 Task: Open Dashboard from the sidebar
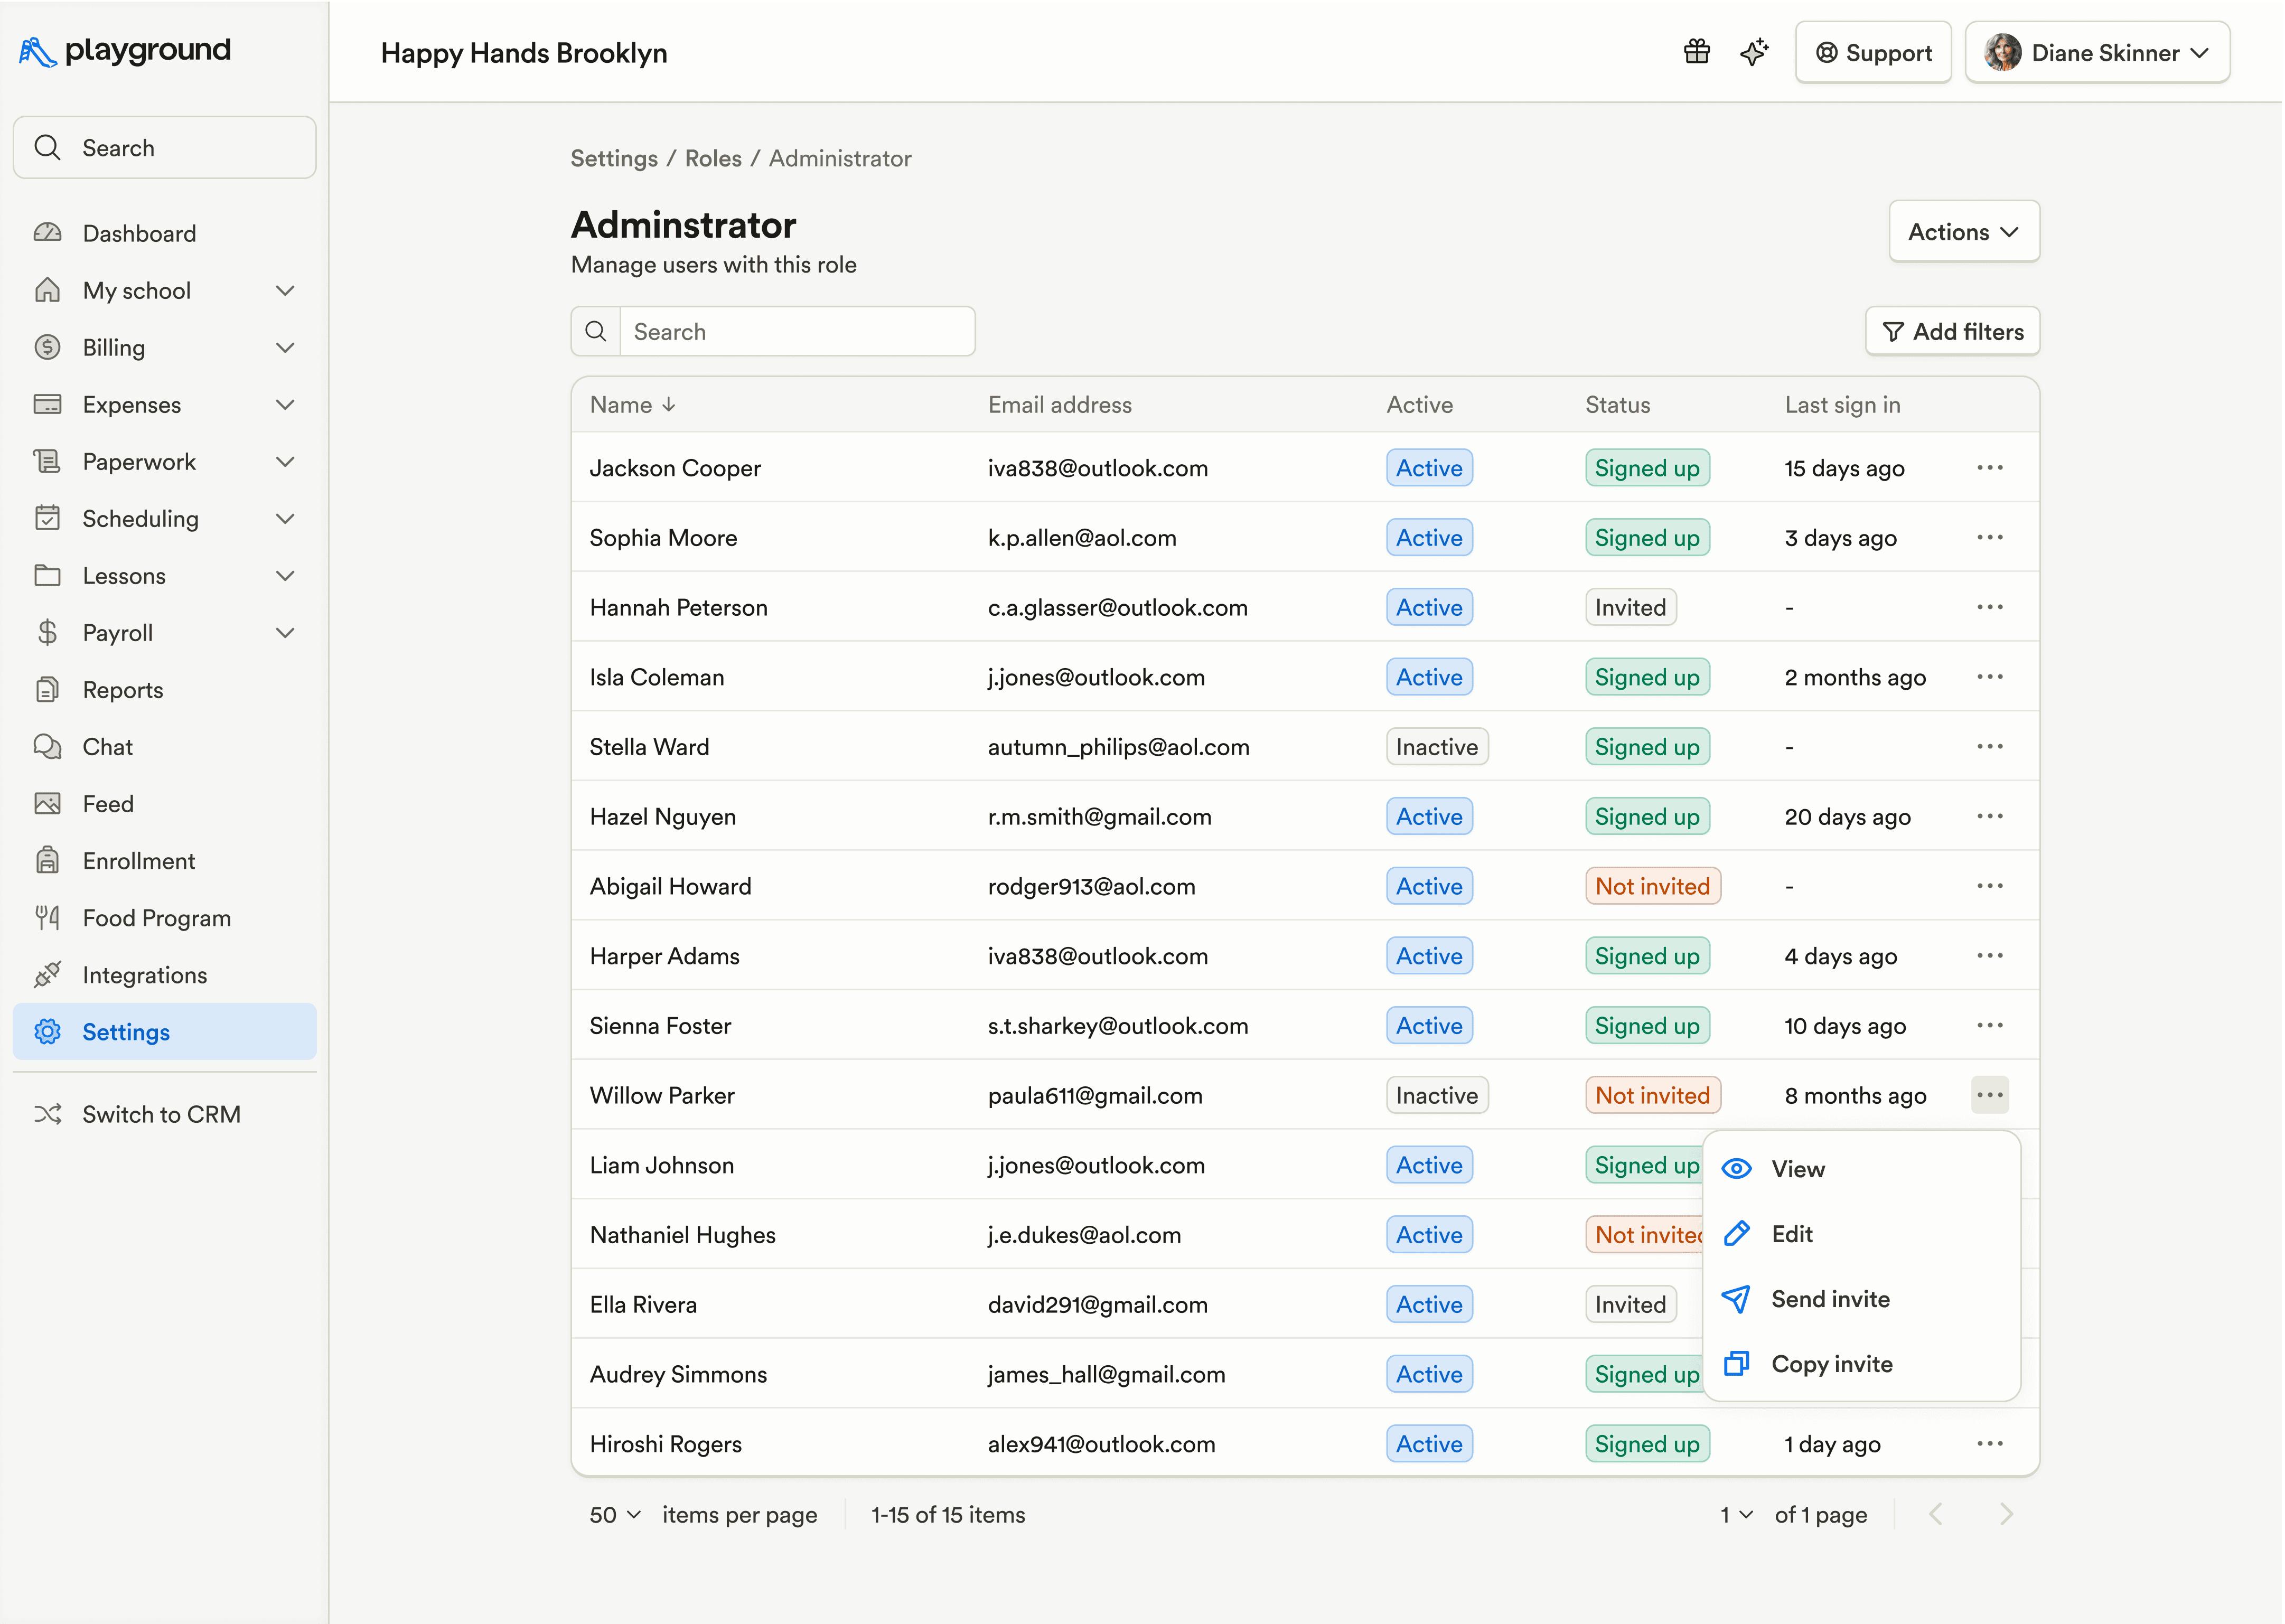click(139, 233)
